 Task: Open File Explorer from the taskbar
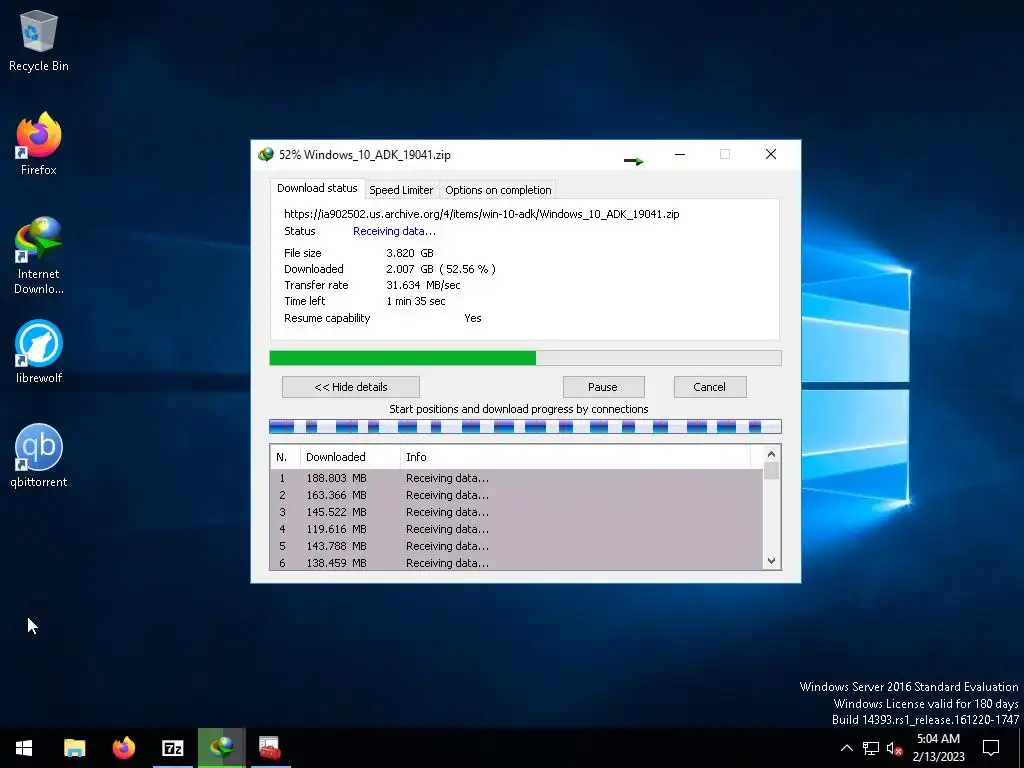click(74, 748)
